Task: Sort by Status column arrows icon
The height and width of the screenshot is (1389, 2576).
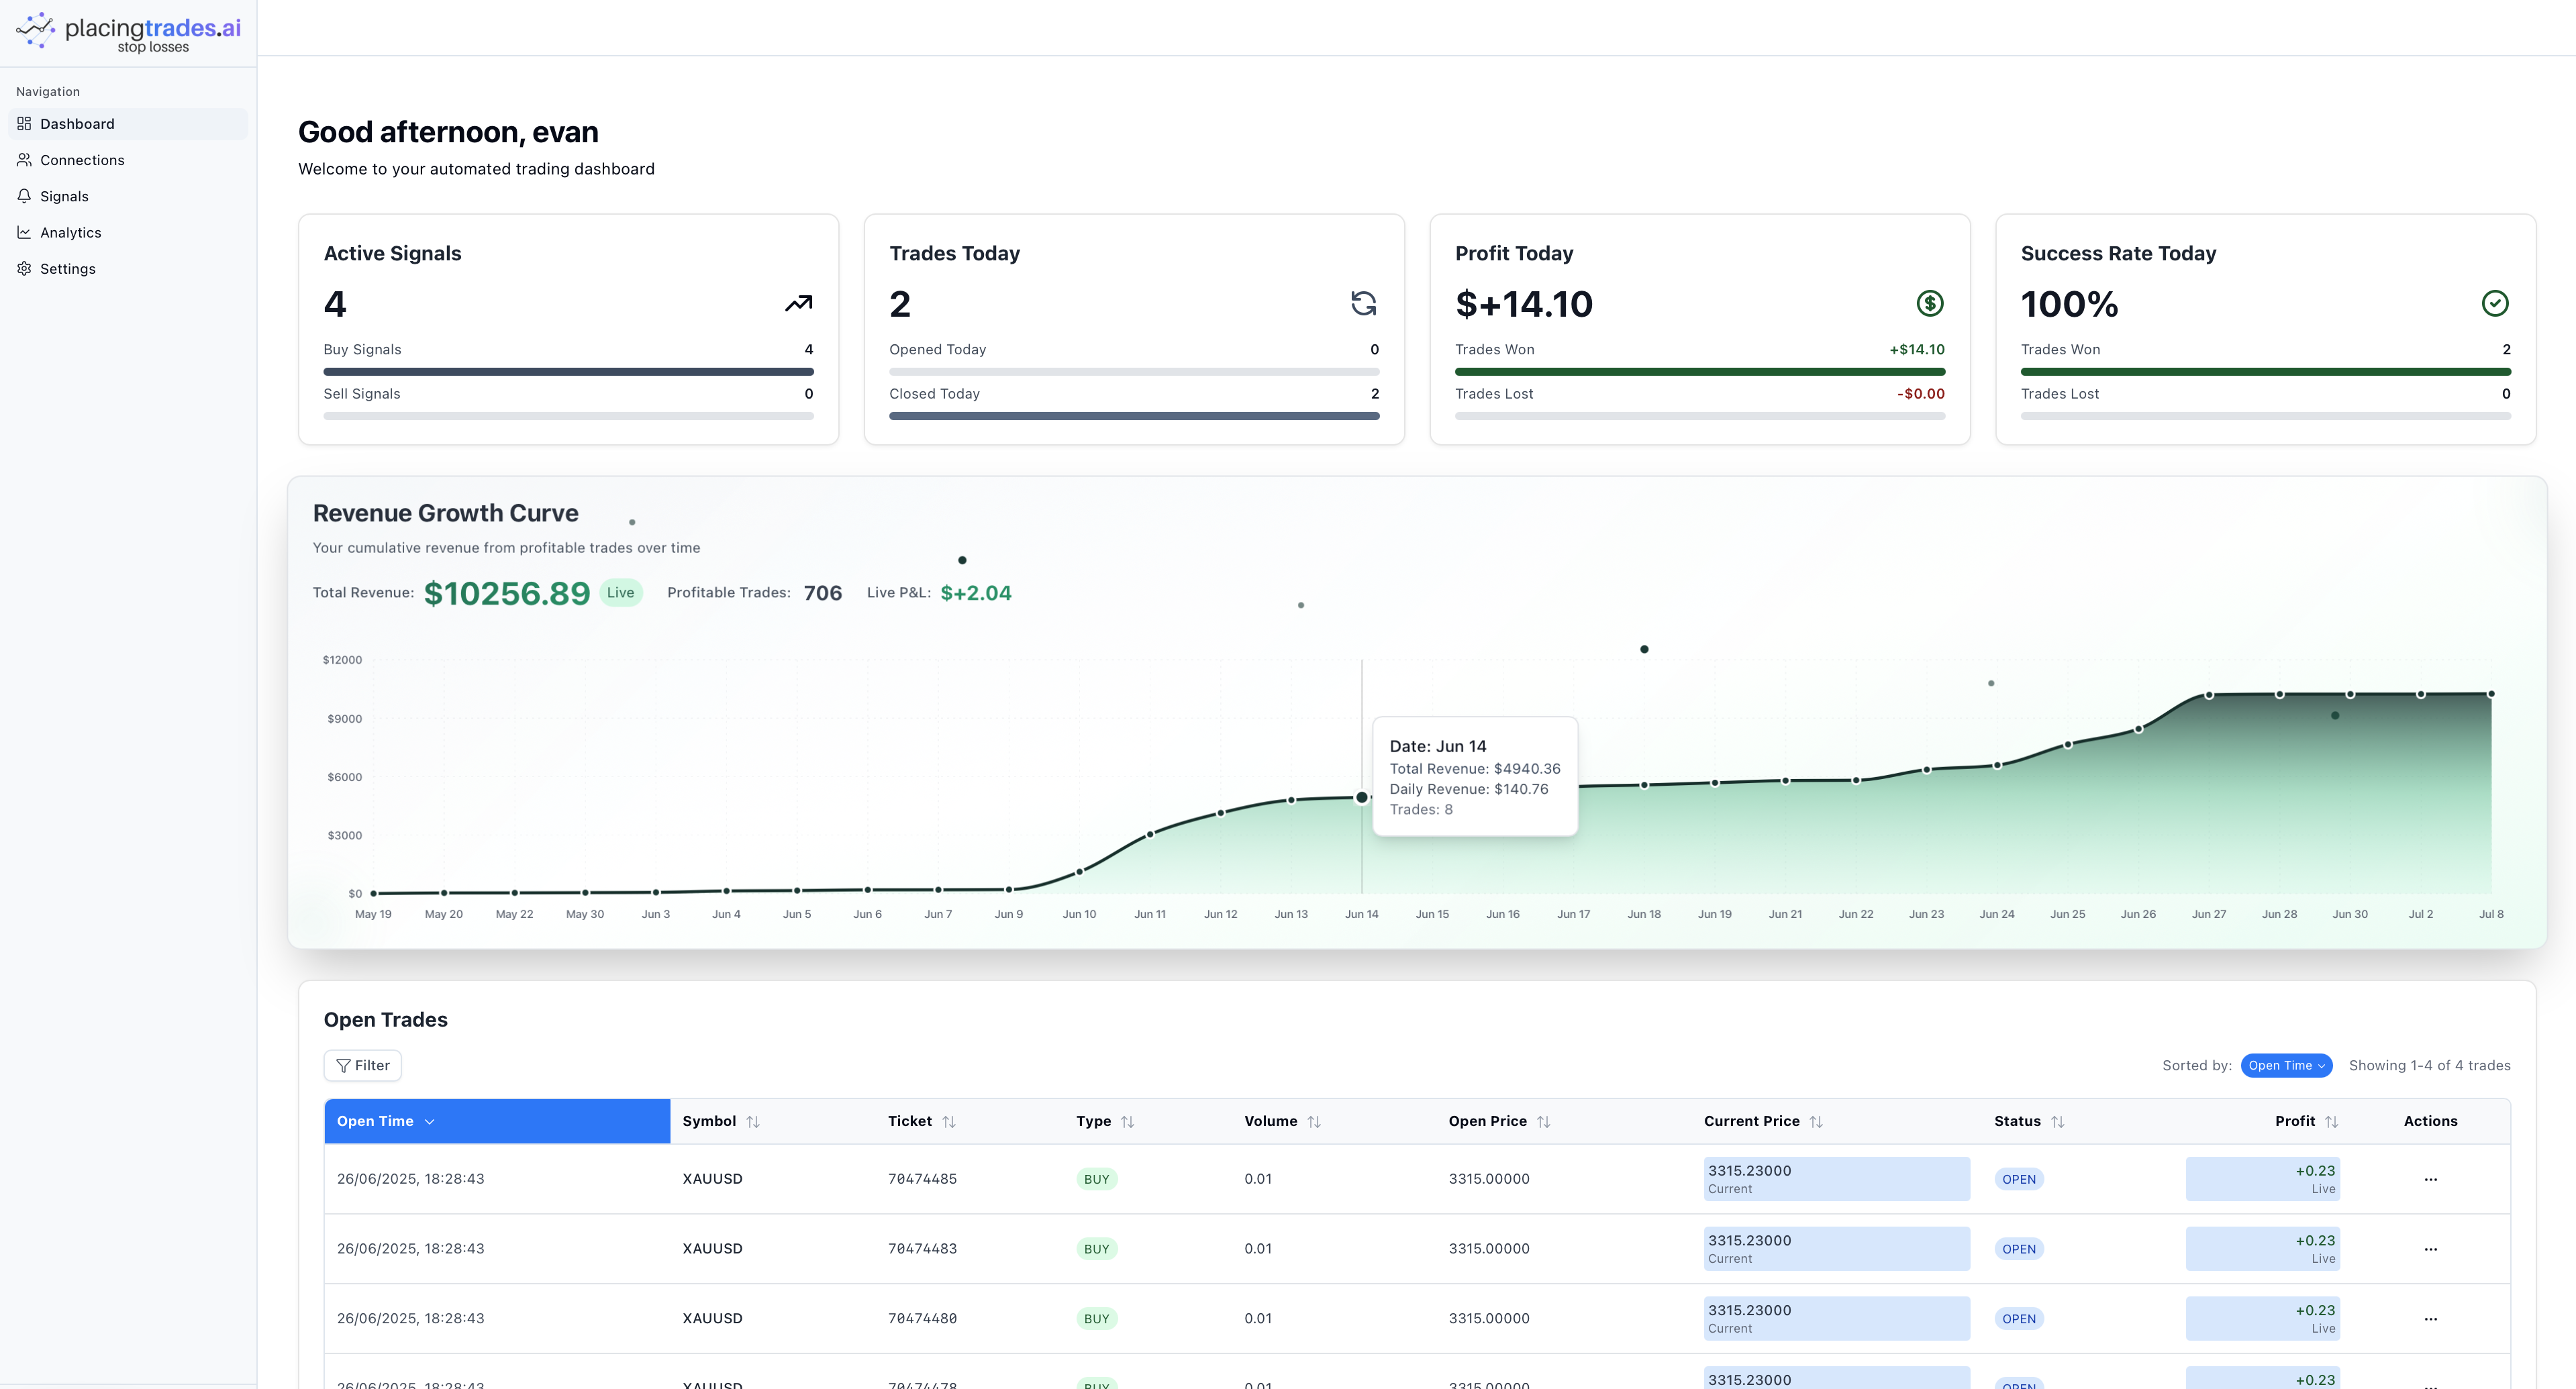Action: (x=2057, y=1122)
